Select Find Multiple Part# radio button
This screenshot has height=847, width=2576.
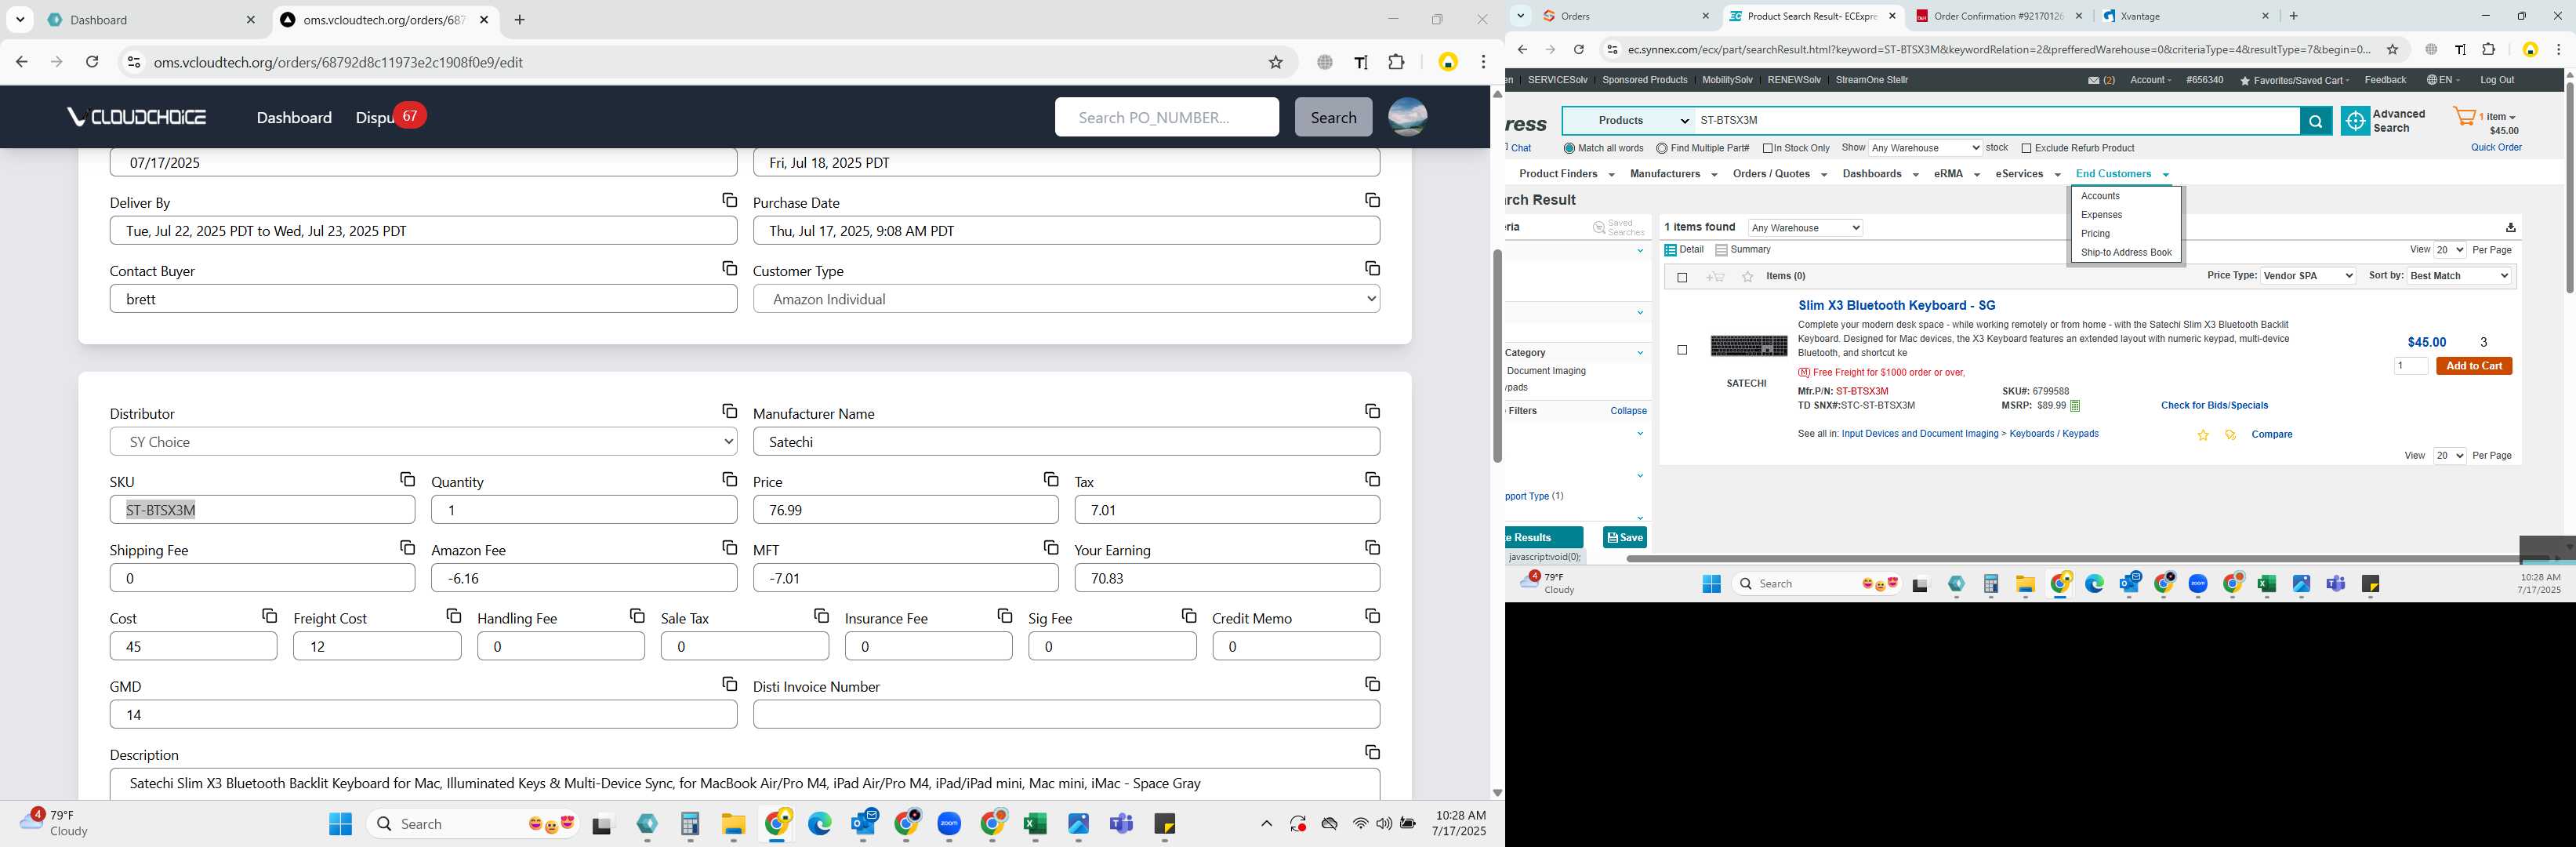(1661, 149)
